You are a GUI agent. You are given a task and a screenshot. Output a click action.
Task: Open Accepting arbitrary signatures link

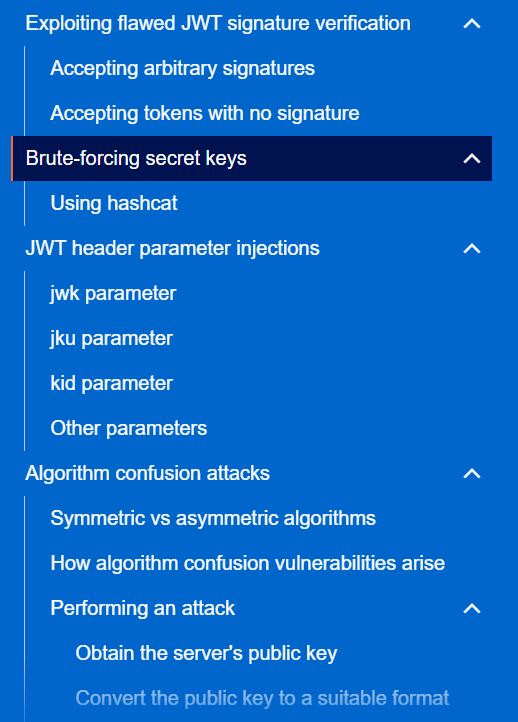[182, 68]
